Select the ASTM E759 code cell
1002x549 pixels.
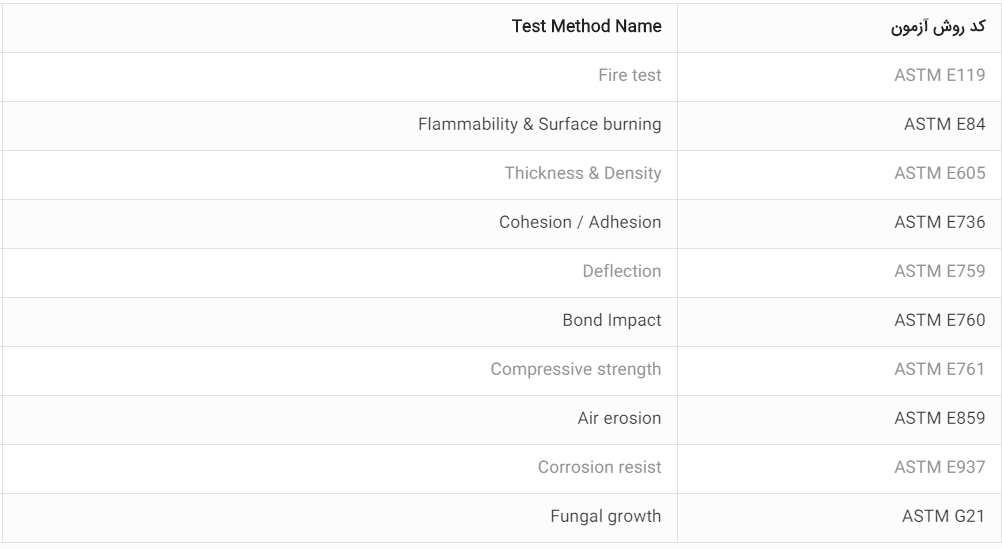coord(939,272)
